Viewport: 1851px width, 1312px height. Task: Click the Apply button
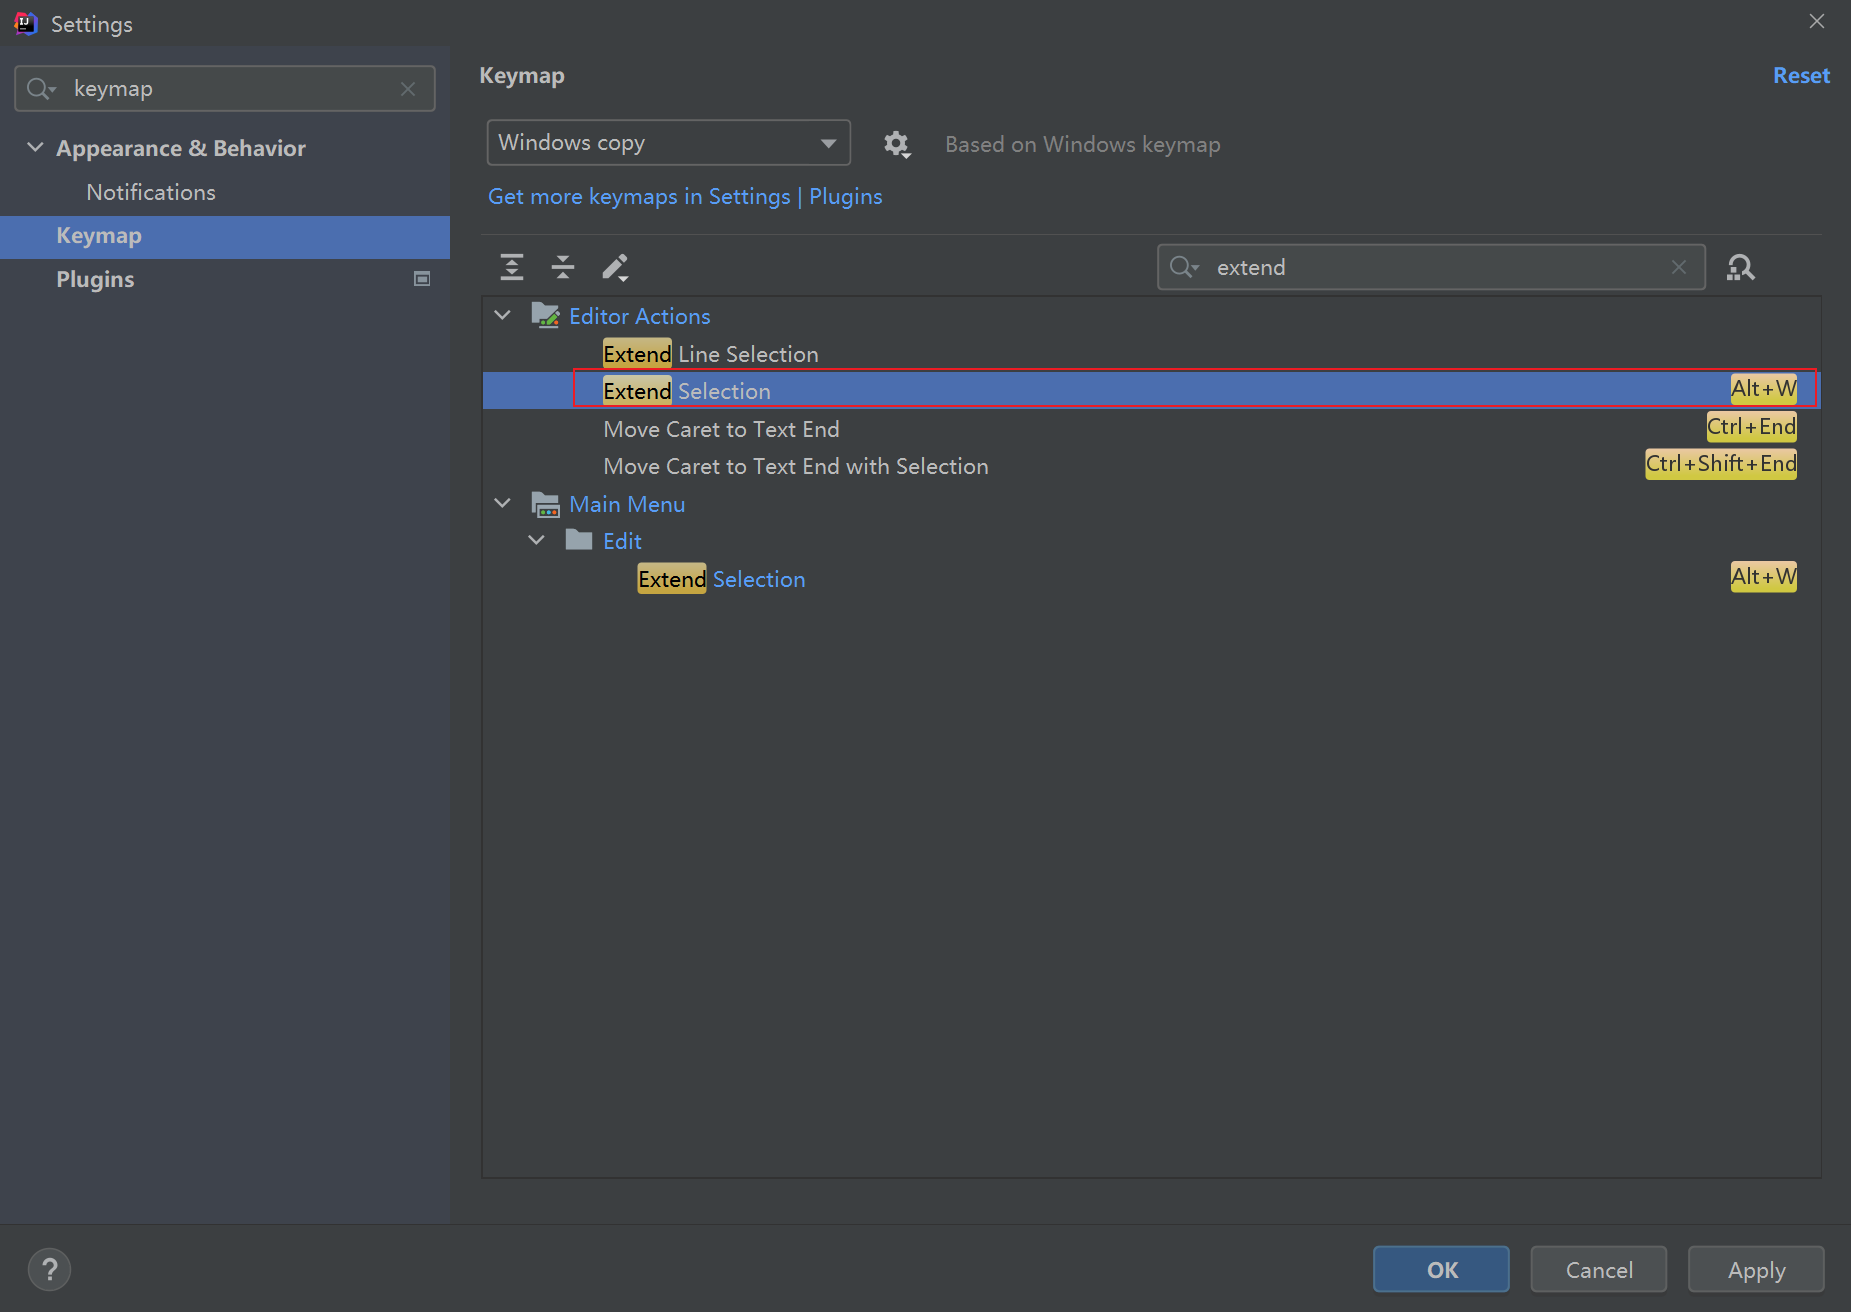click(x=1756, y=1269)
